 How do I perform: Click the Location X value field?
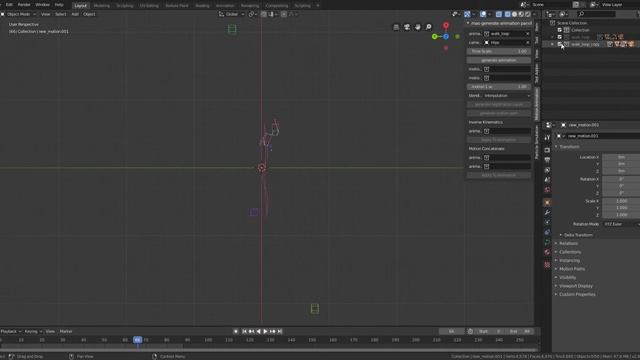click(621, 157)
